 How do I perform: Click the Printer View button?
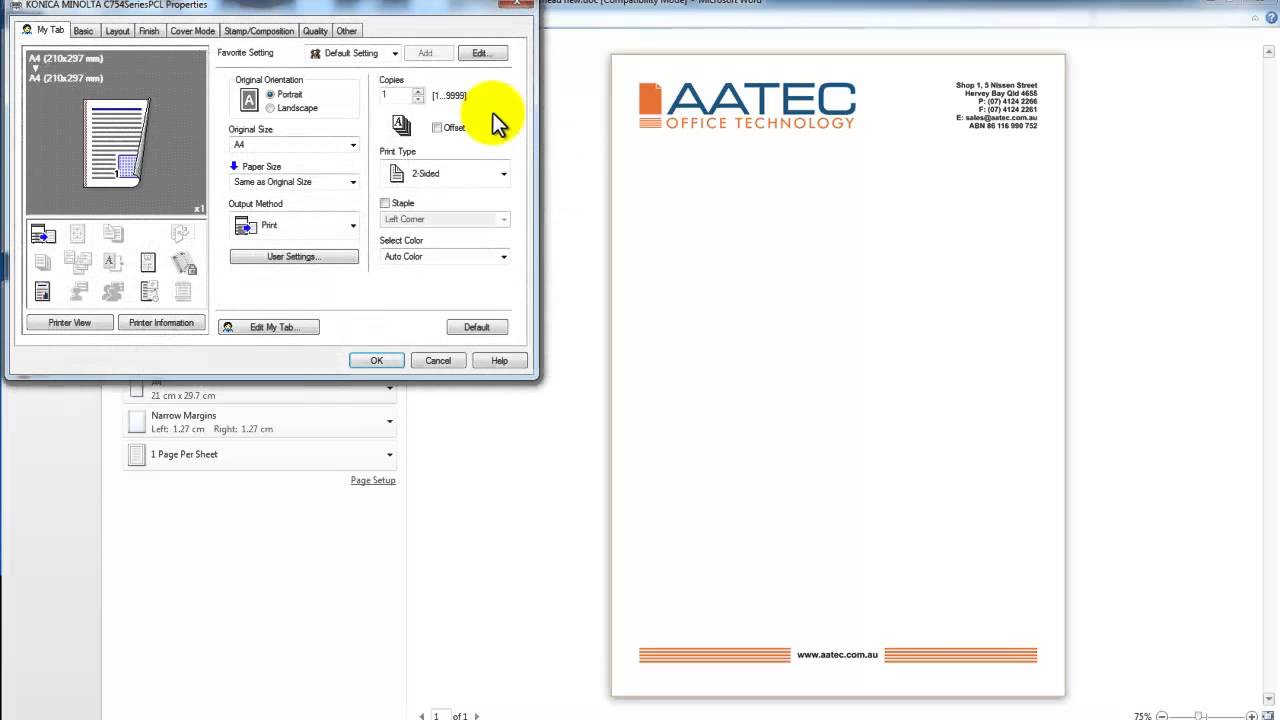pyautogui.click(x=70, y=323)
